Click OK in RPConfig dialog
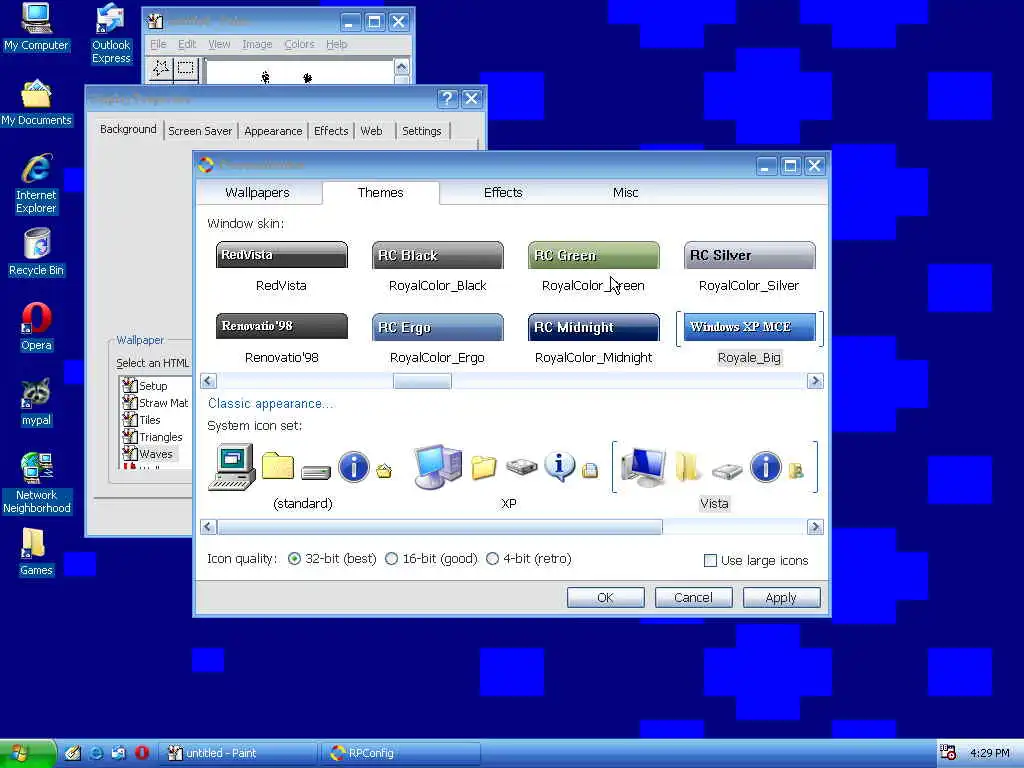 pos(605,598)
